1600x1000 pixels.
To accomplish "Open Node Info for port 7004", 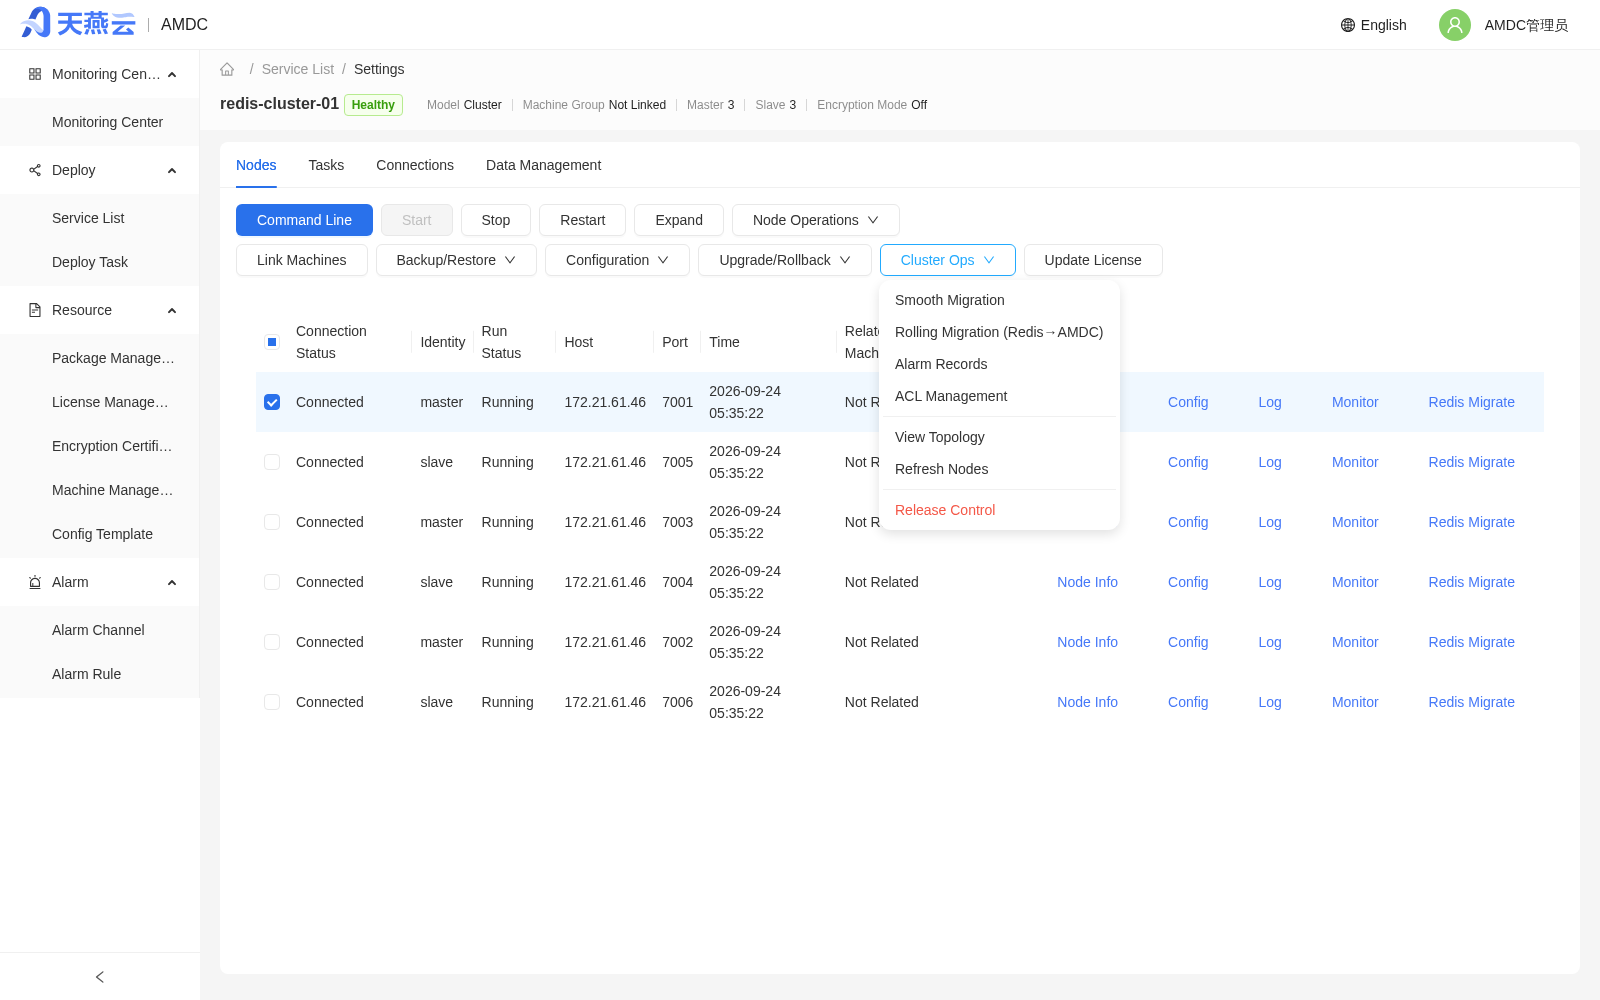I will pos(1087,582).
